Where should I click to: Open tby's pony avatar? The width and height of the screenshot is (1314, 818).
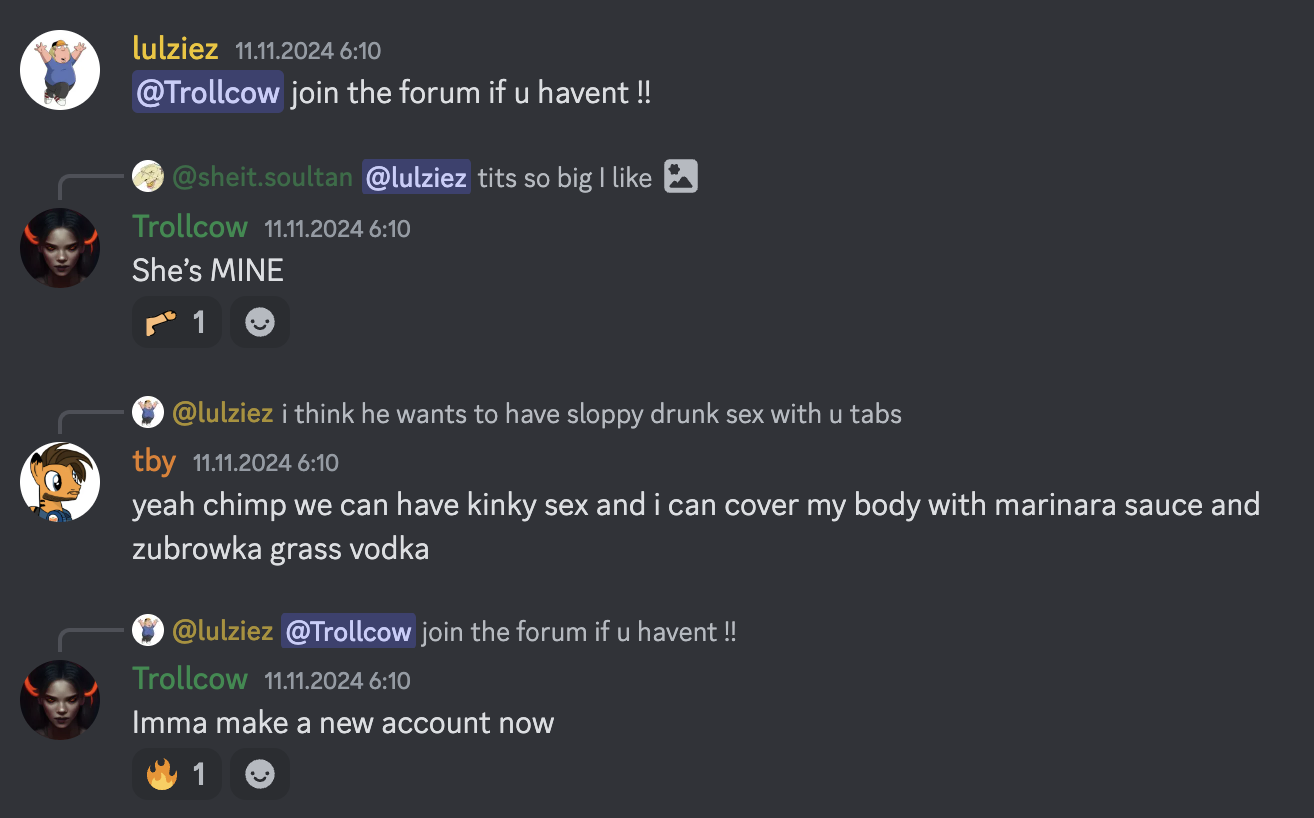click(x=60, y=482)
